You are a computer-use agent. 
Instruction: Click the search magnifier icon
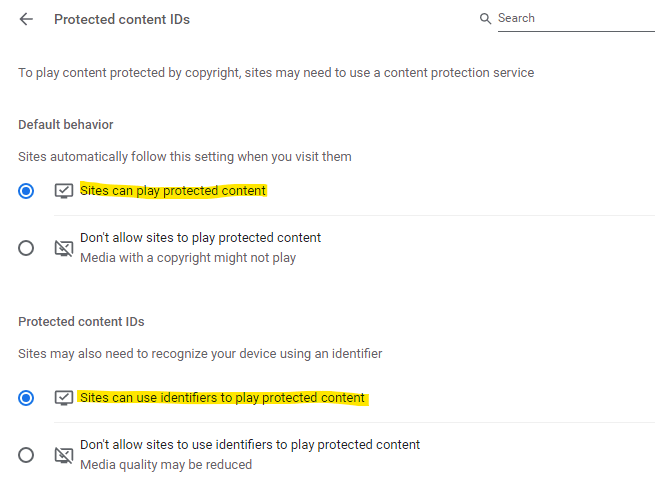tap(486, 19)
